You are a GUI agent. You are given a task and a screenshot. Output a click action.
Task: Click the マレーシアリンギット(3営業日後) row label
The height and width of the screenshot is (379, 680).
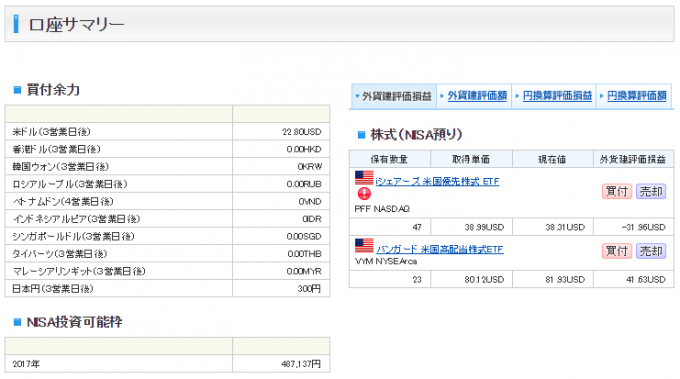coord(79,271)
